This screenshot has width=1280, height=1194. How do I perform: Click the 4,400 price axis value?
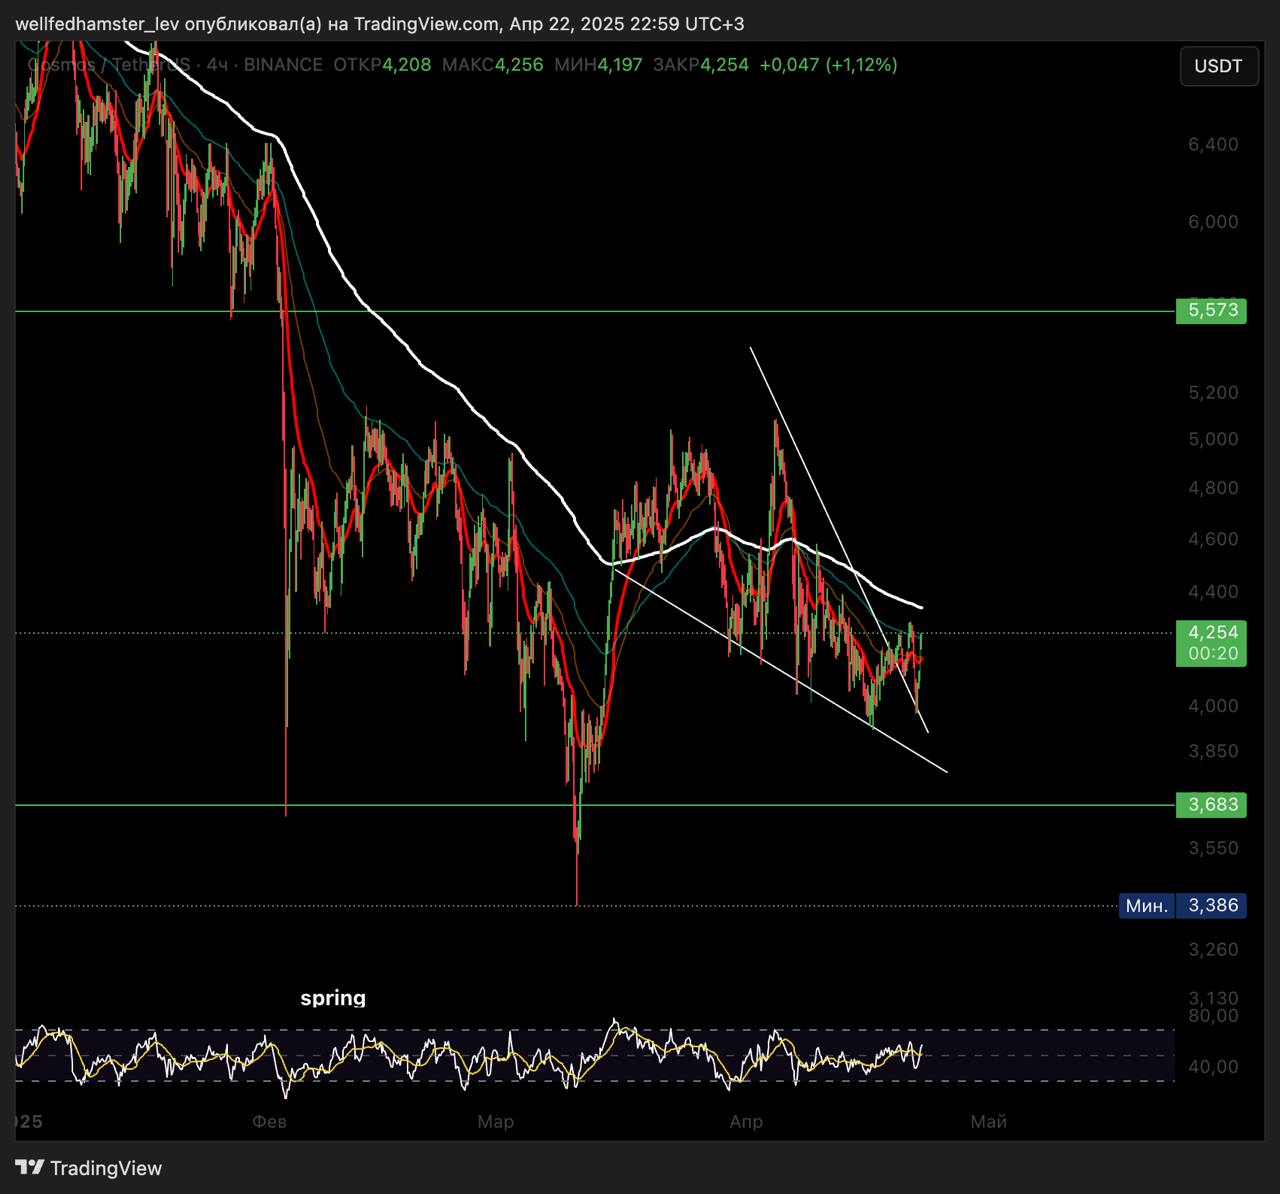pyautogui.click(x=1212, y=592)
